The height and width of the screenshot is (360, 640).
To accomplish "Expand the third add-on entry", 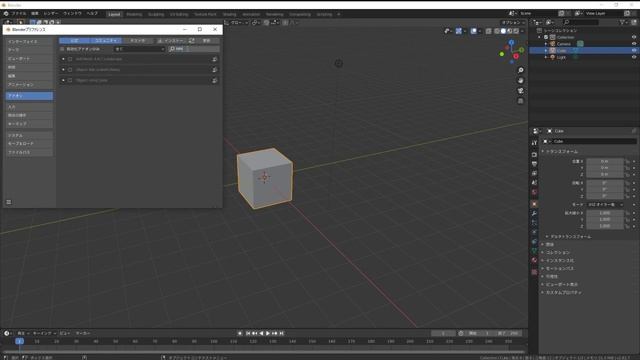I will (63, 80).
